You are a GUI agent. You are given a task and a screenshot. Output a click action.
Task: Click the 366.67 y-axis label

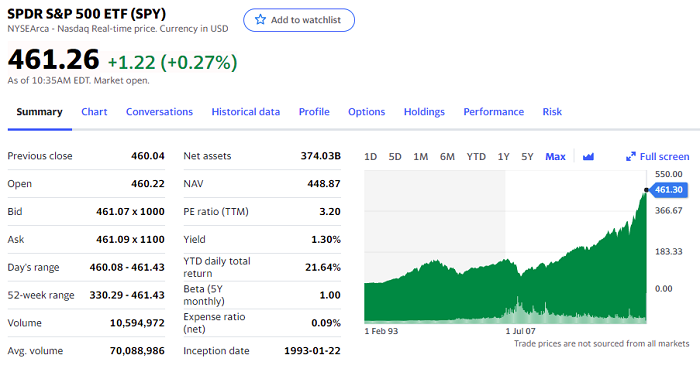tap(669, 210)
